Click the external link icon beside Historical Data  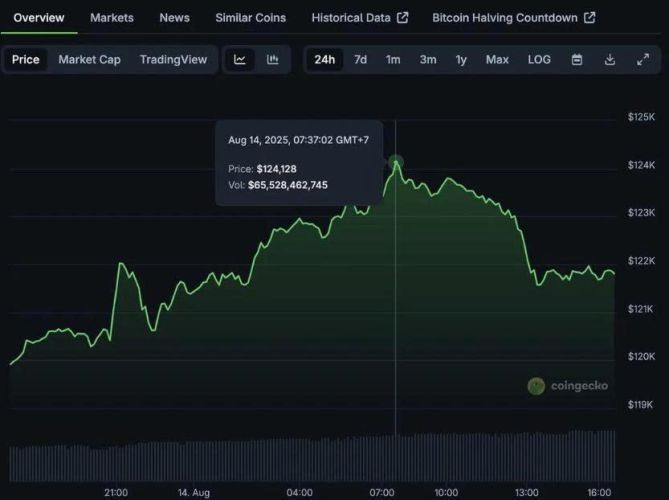[402, 18]
